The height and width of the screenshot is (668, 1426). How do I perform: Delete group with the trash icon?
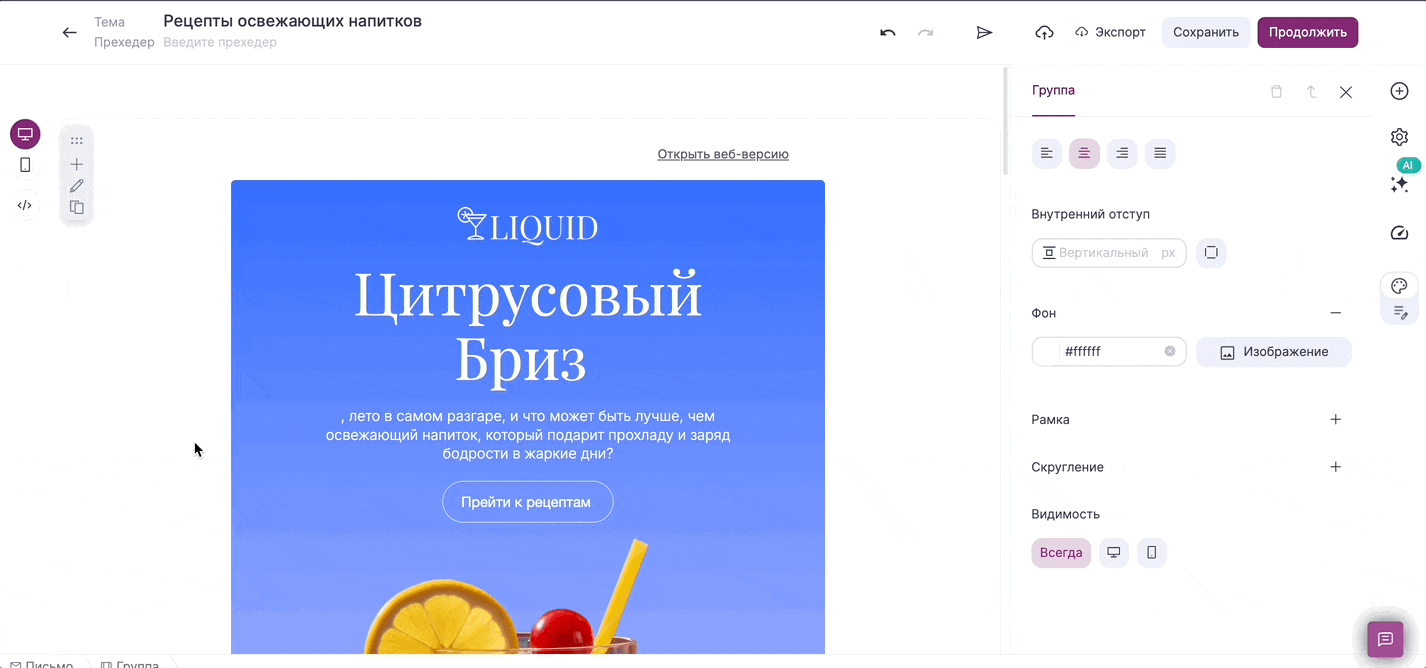tap(1276, 92)
